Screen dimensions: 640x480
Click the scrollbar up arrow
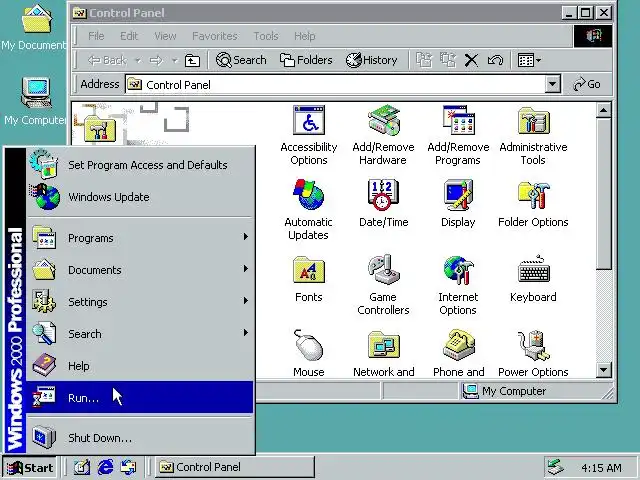[603, 110]
